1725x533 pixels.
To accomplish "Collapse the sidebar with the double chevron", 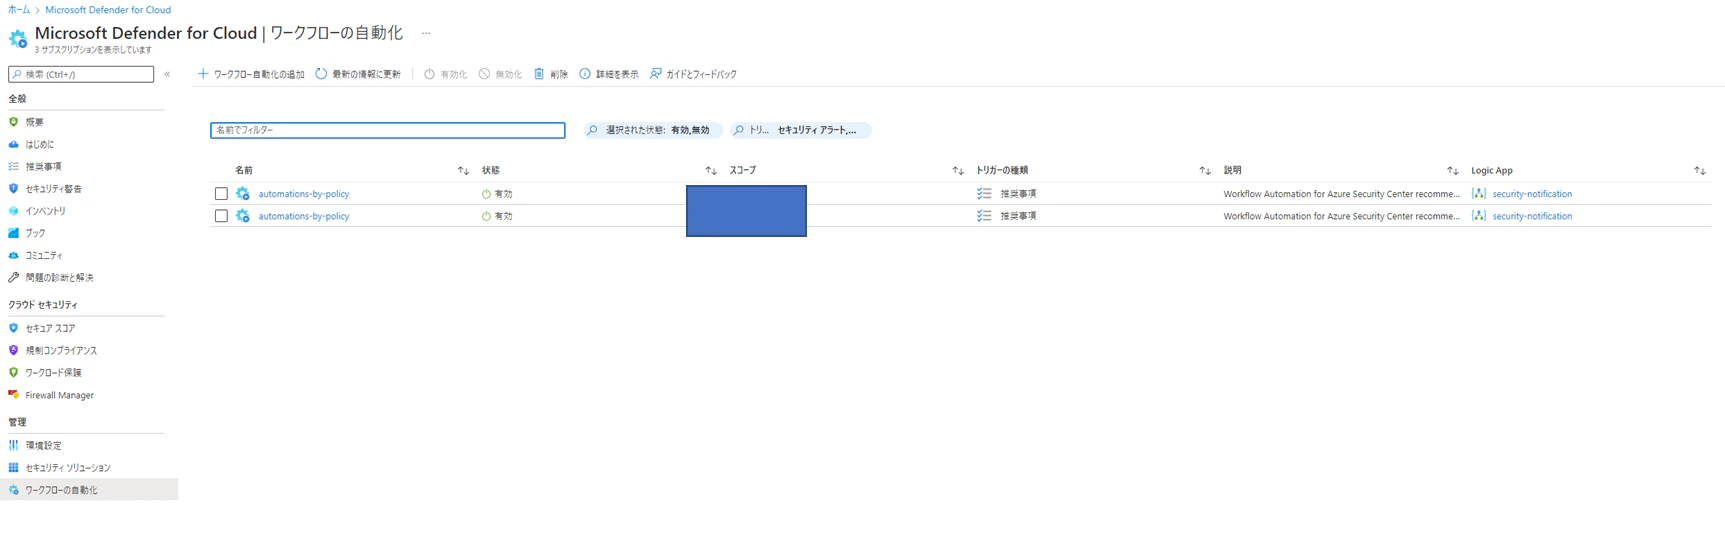I will tap(167, 74).
